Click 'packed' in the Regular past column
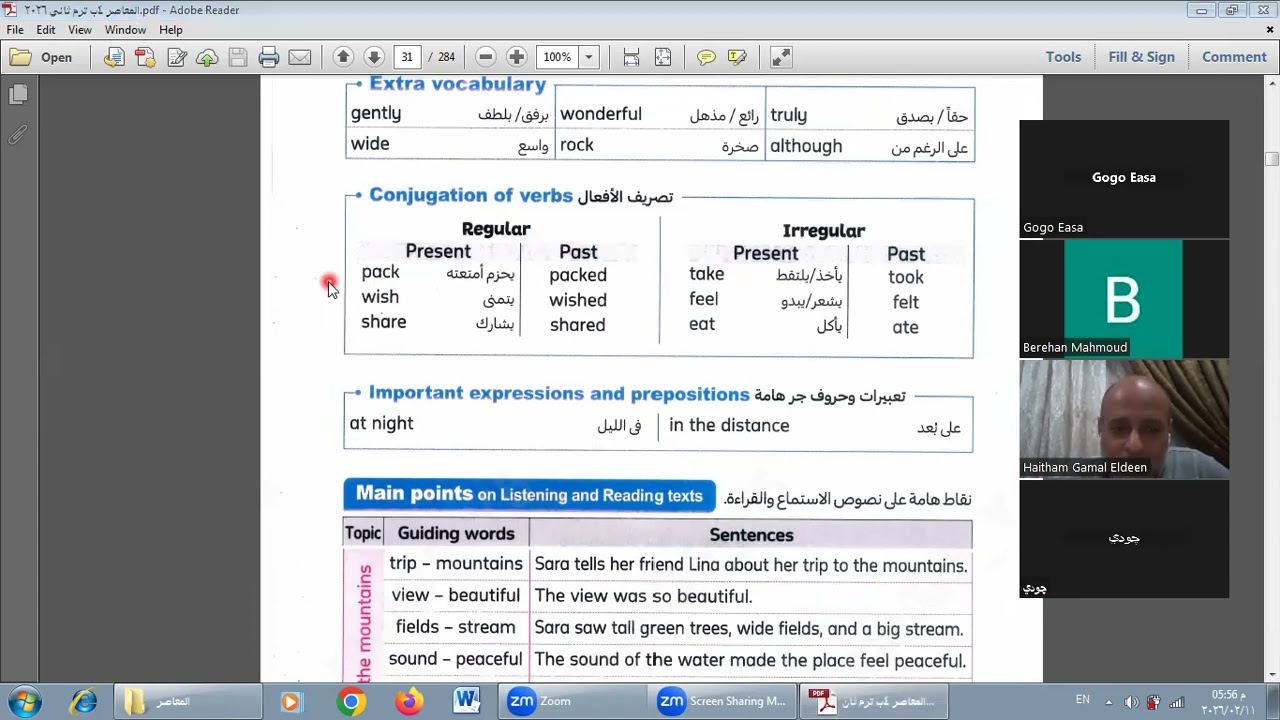Image resolution: width=1280 pixels, height=720 pixels. point(578,275)
